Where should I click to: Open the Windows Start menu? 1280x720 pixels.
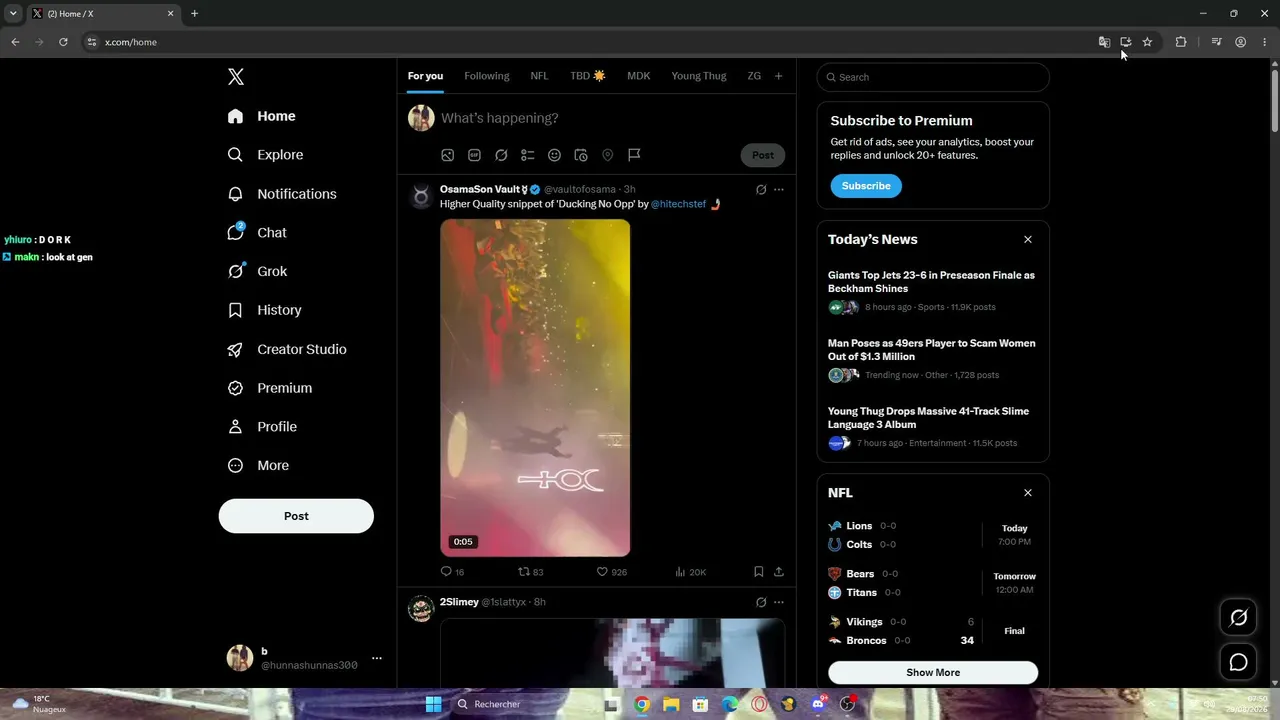coord(433,704)
